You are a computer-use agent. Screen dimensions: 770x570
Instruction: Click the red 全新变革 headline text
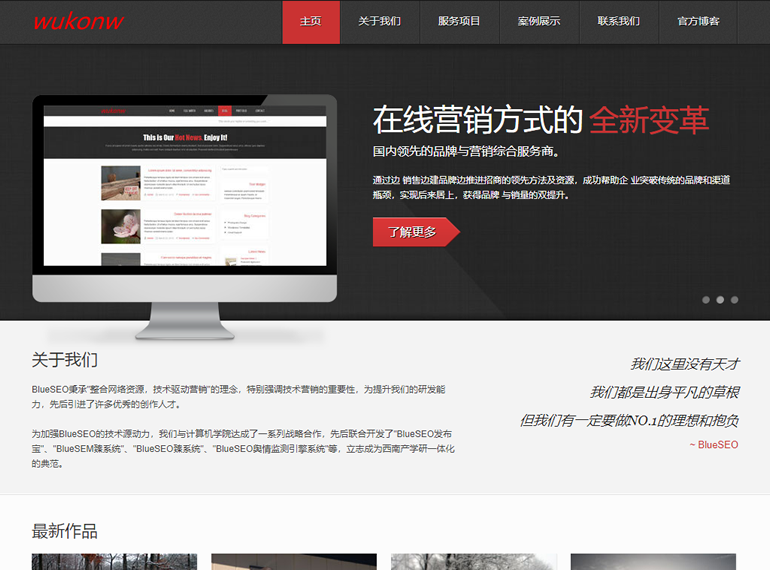click(649, 120)
